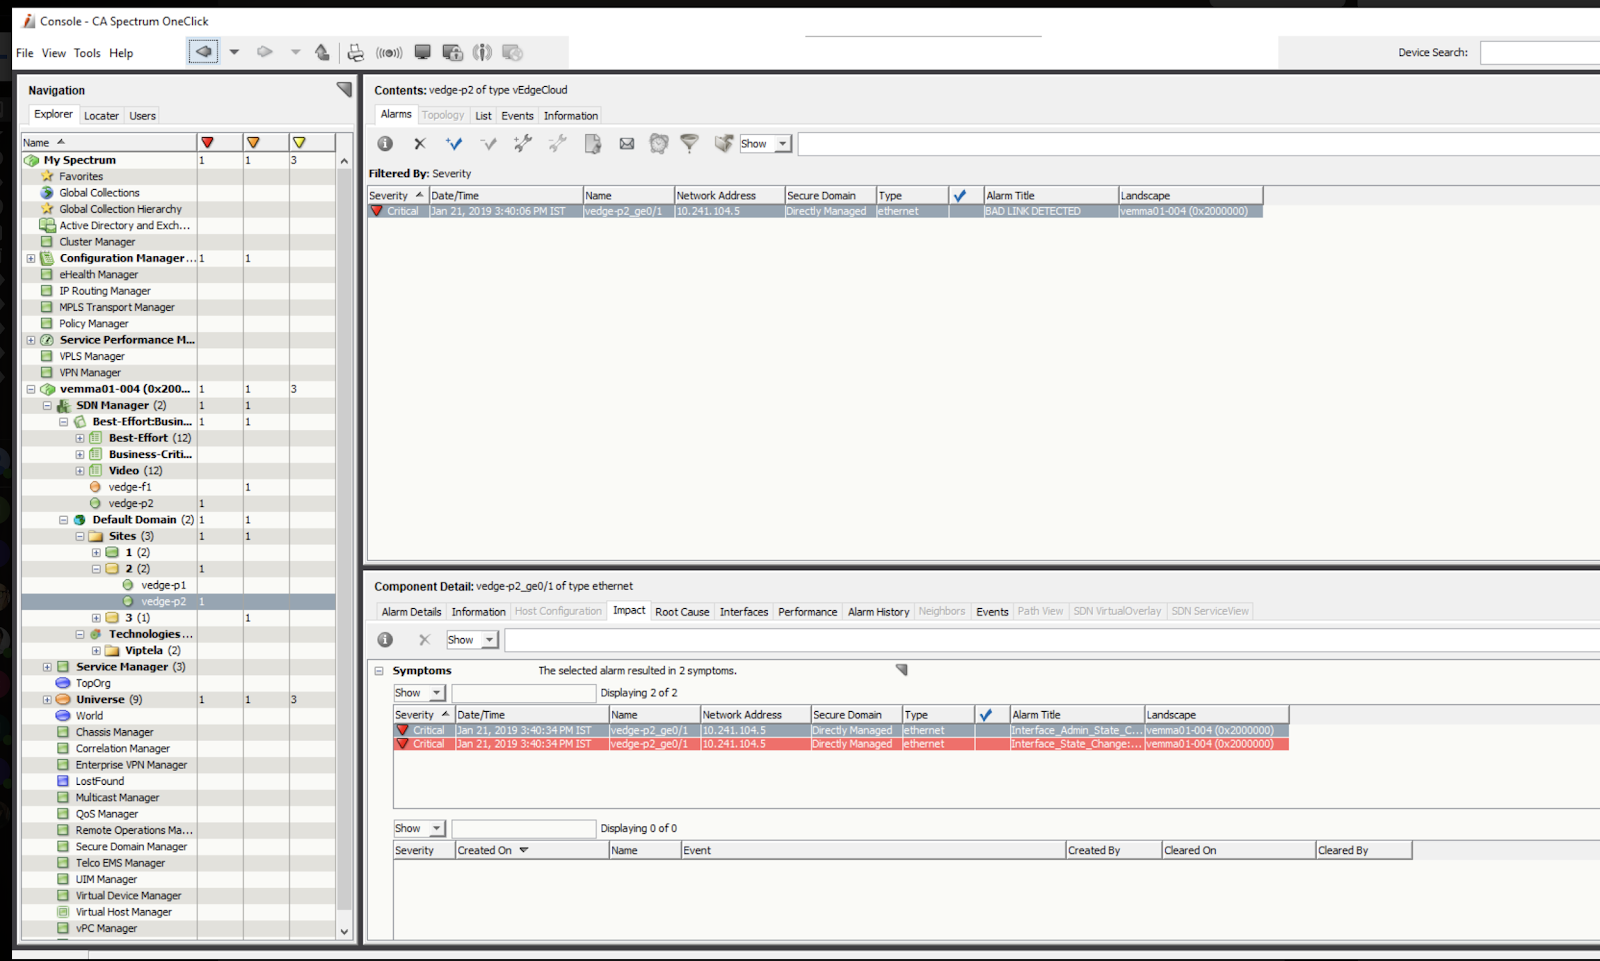Click the document export icon in Alarms toolbar

point(592,144)
